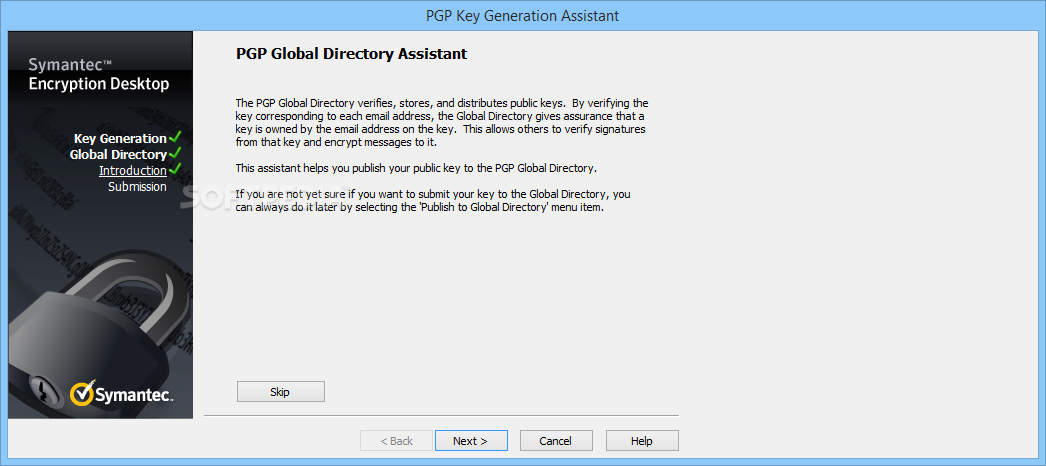This screenshot has width=1046, height=466.
Task: Click the PGP Global Directory Assistant heading
Action: pos(352,54)
